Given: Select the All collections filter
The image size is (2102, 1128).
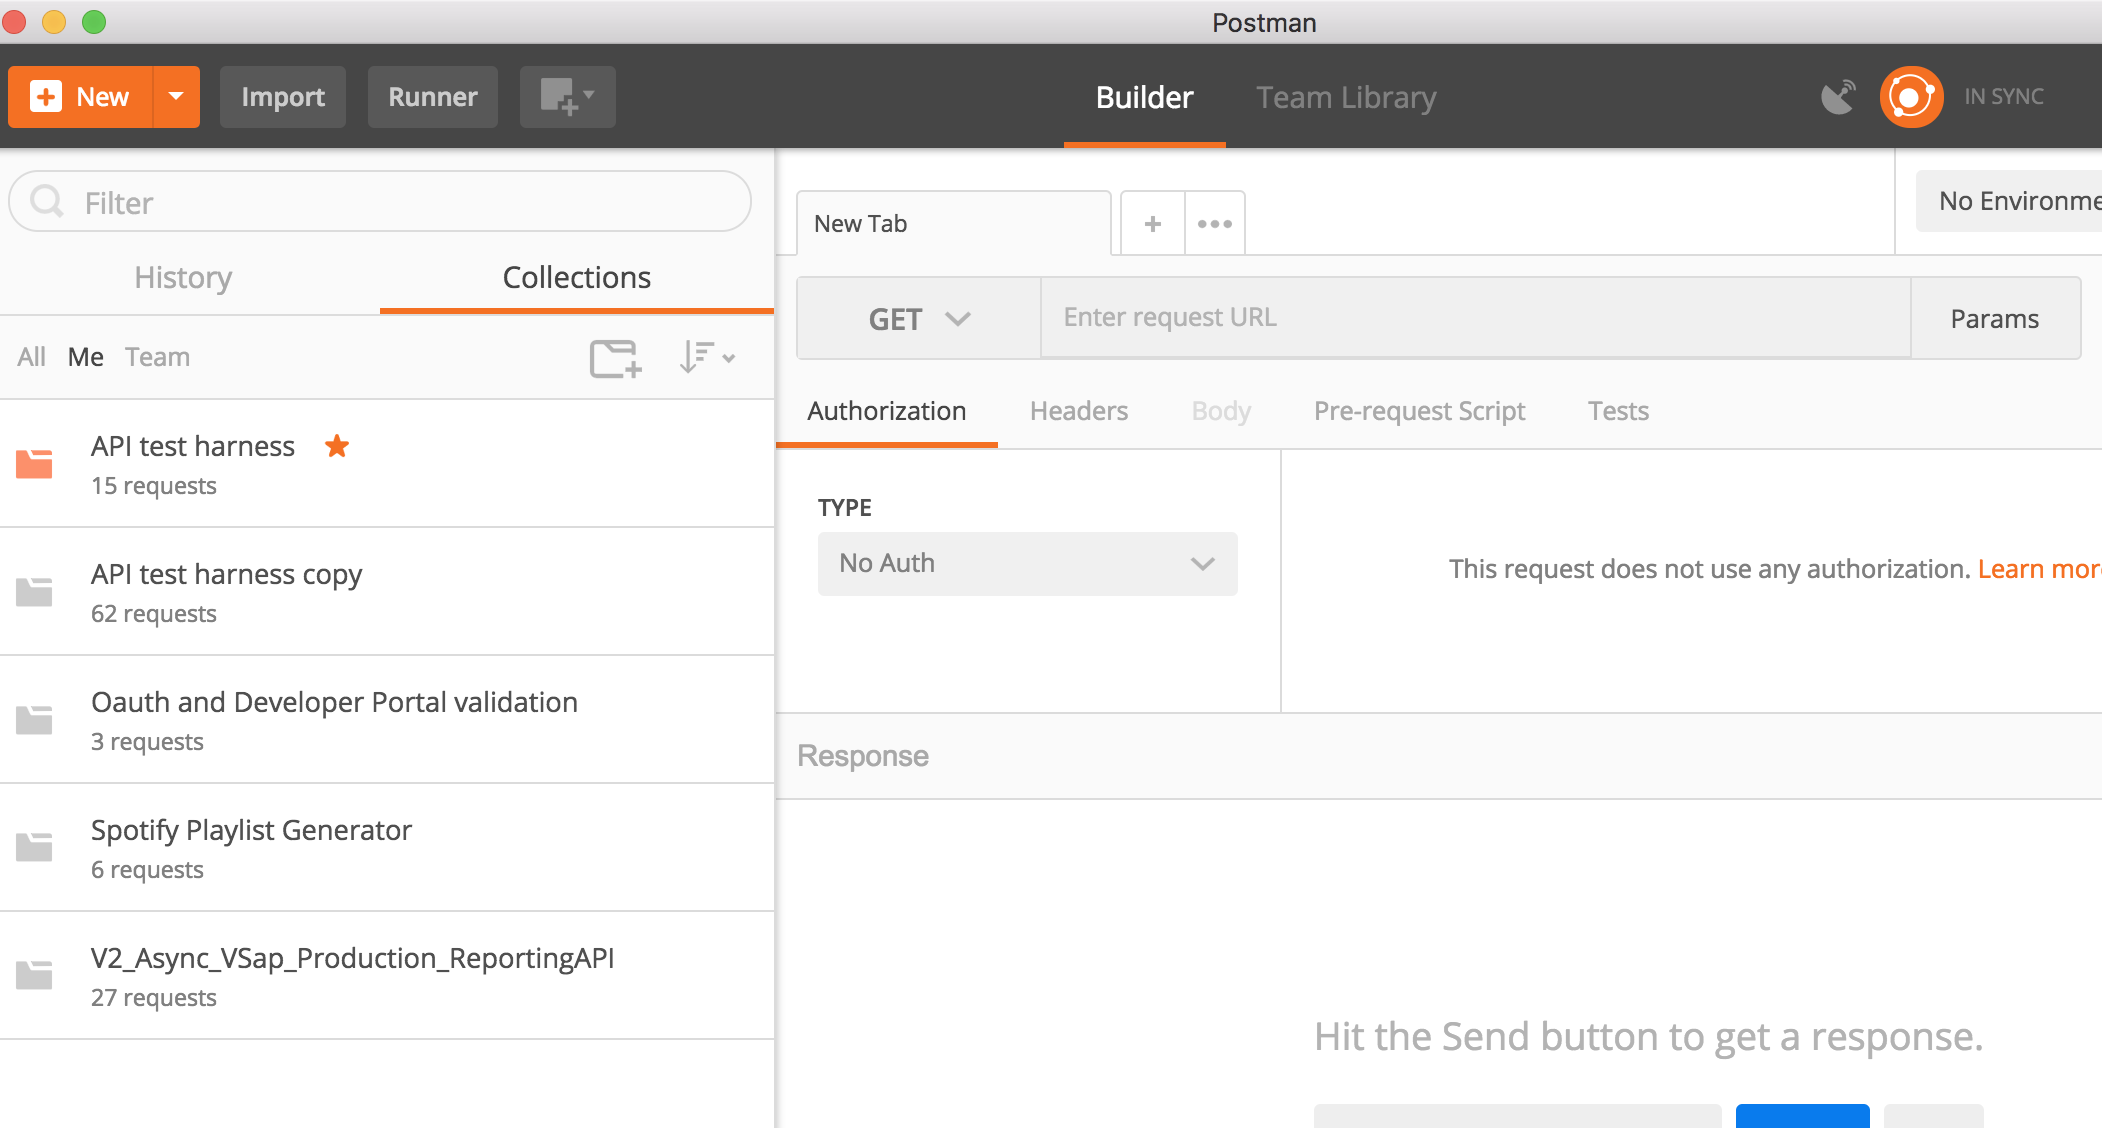Looking at the screenshot, I should click(x=31, y=356).
